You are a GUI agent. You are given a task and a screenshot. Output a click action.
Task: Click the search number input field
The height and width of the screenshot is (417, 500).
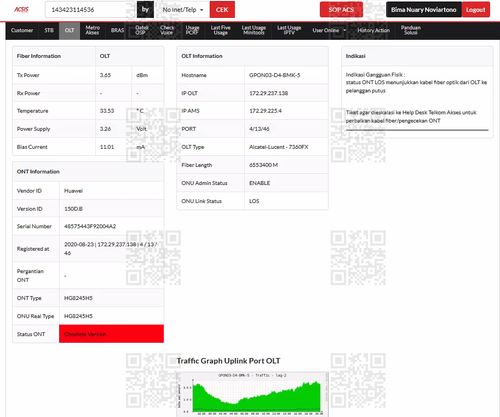point(90,10)
